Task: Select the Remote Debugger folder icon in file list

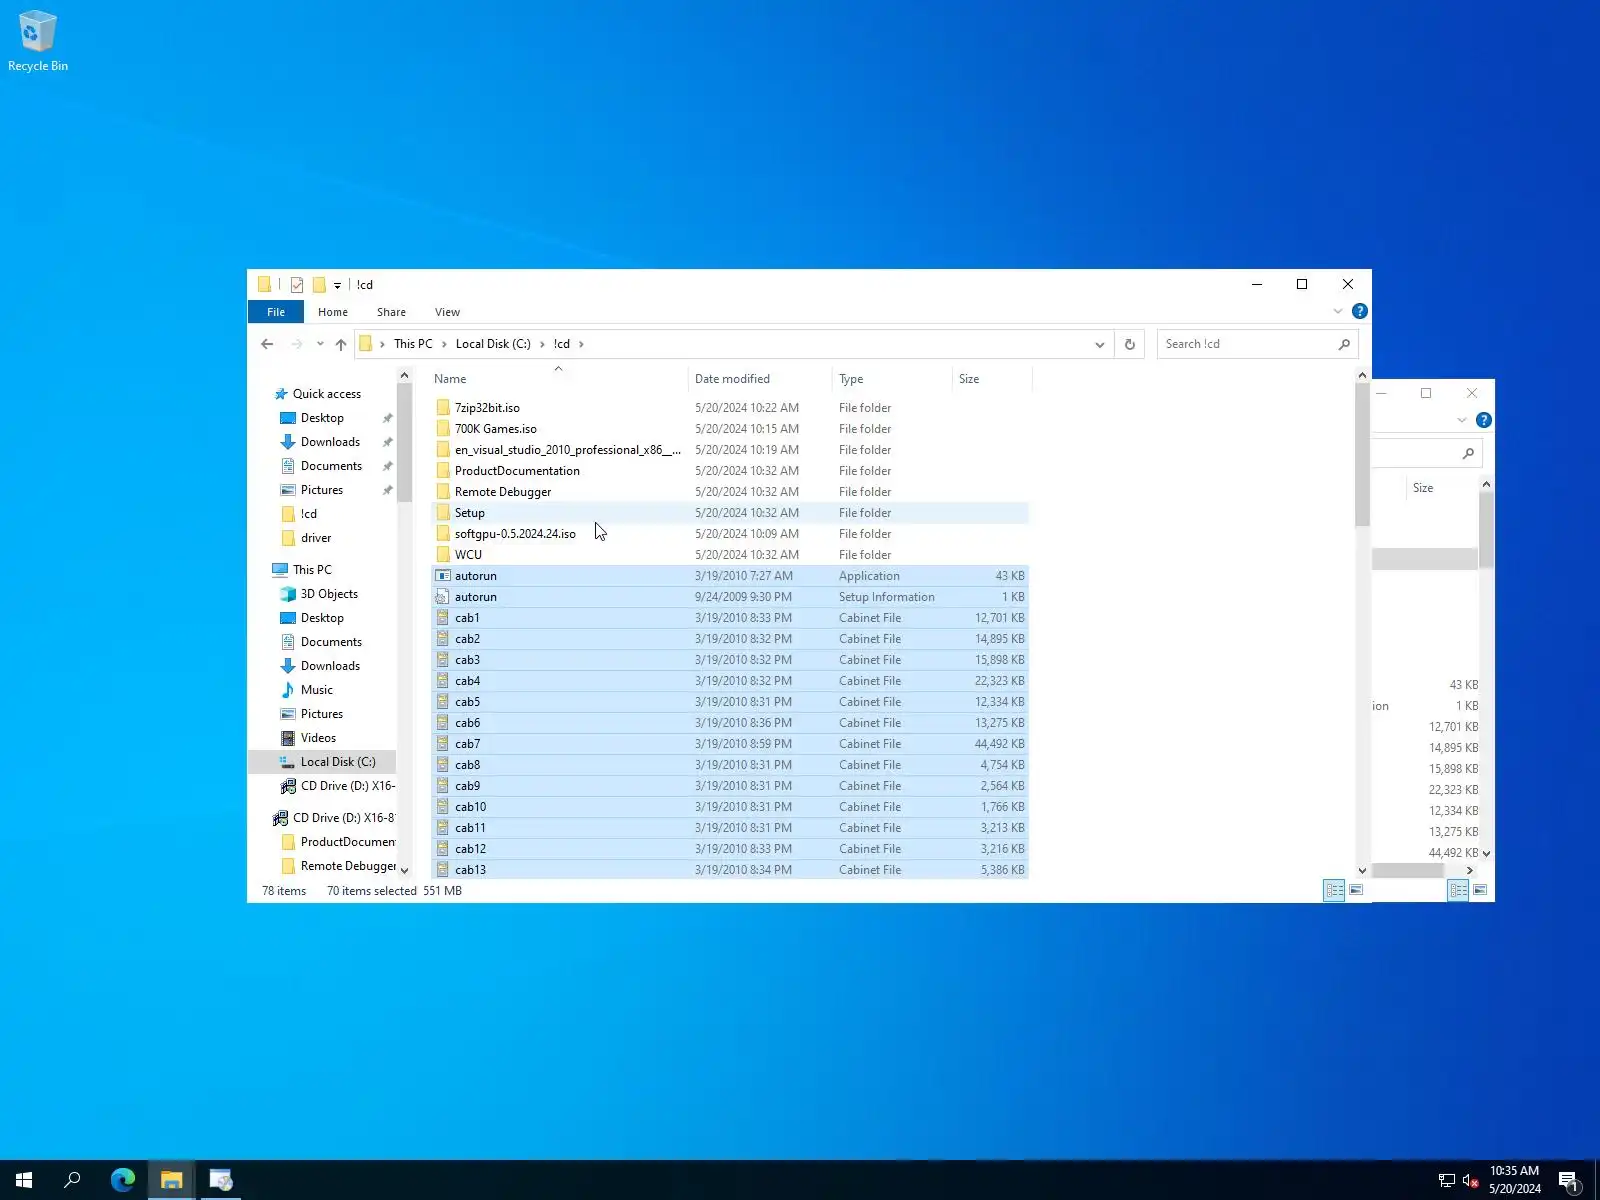Action: [443, 492]
